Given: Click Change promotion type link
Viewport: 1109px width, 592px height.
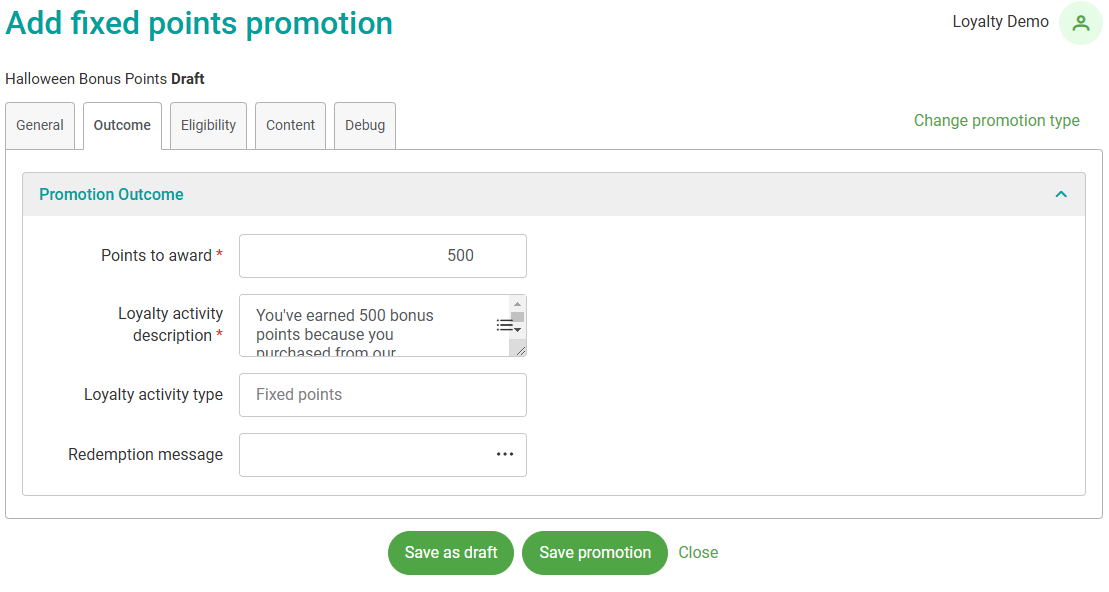Looking at the screenshot, I should [996, 121].
